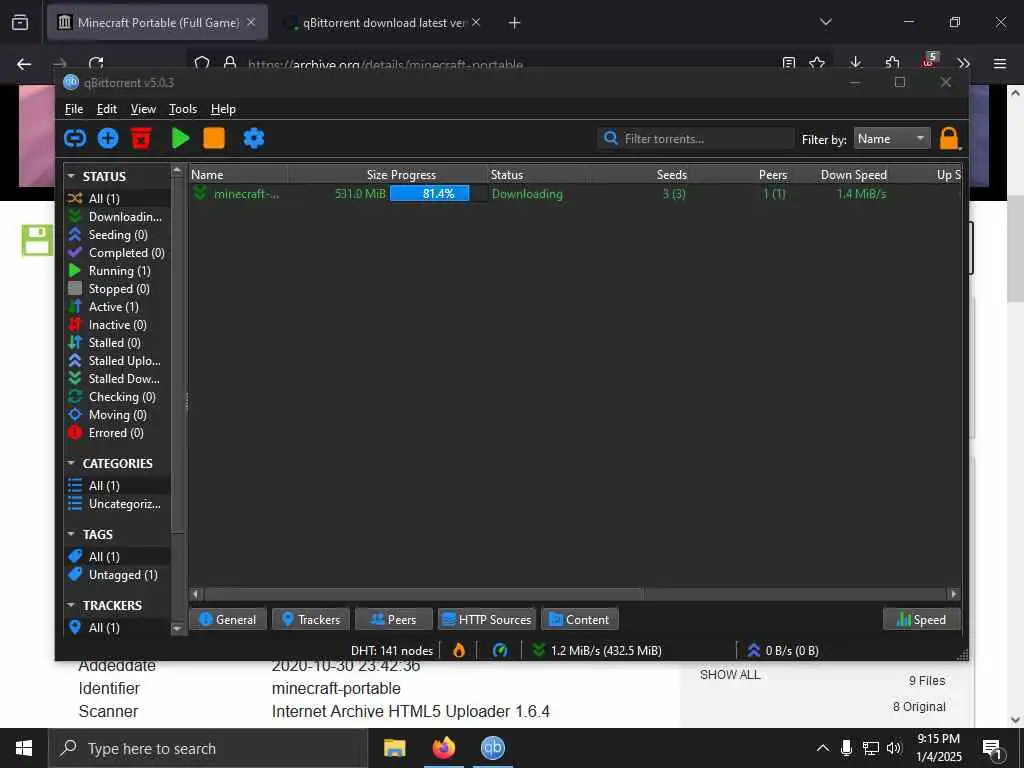Image resolution: width=1024 pixels, height=768 pixels.
Task: Open Options with the blue gear icon
Action: coord(253,138)
